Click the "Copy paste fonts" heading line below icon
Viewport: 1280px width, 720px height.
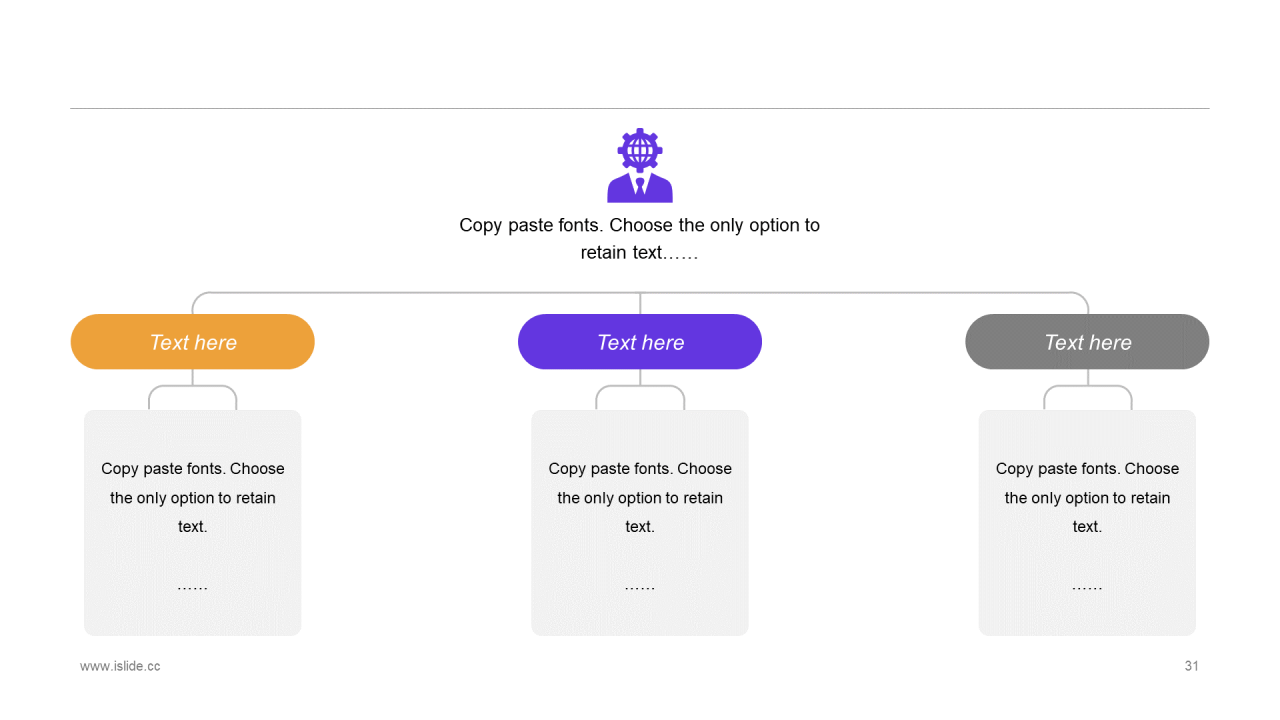pos(640,225)
